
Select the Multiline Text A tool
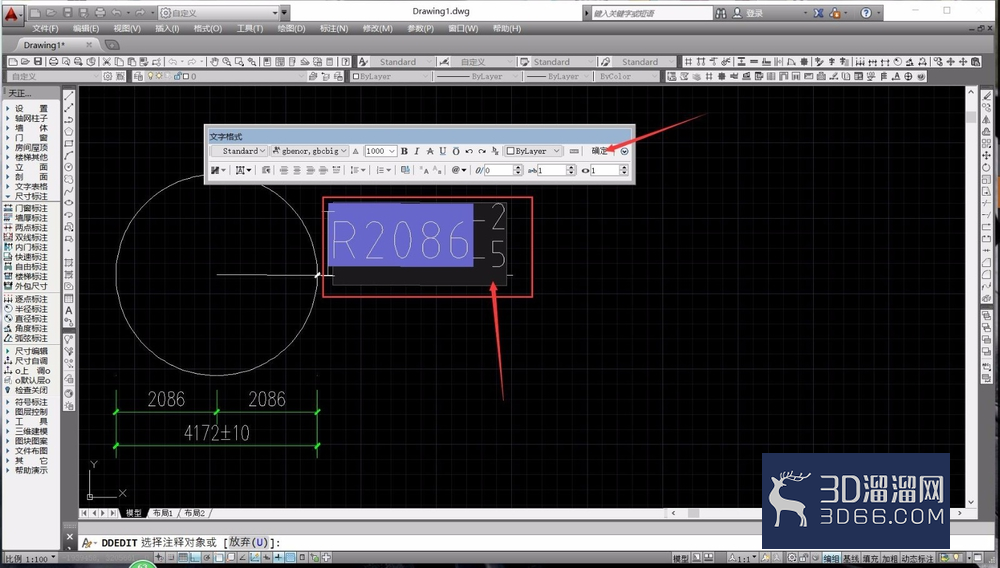point(69,310)
